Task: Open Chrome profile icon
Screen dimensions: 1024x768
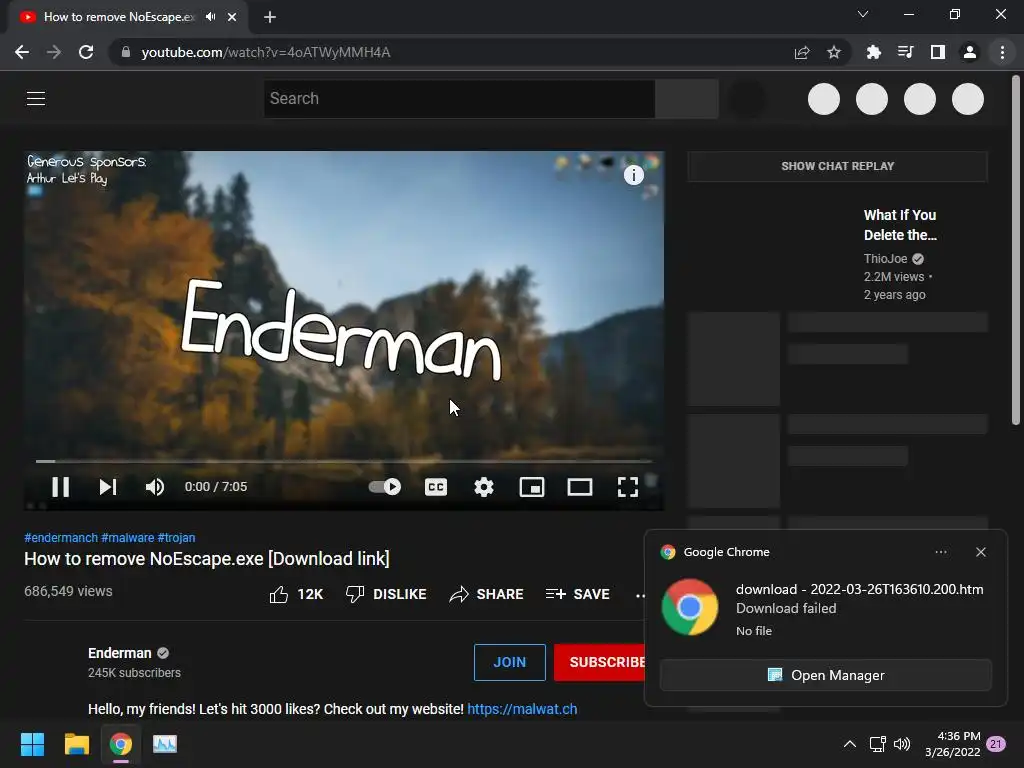Action: click(970, 52)
